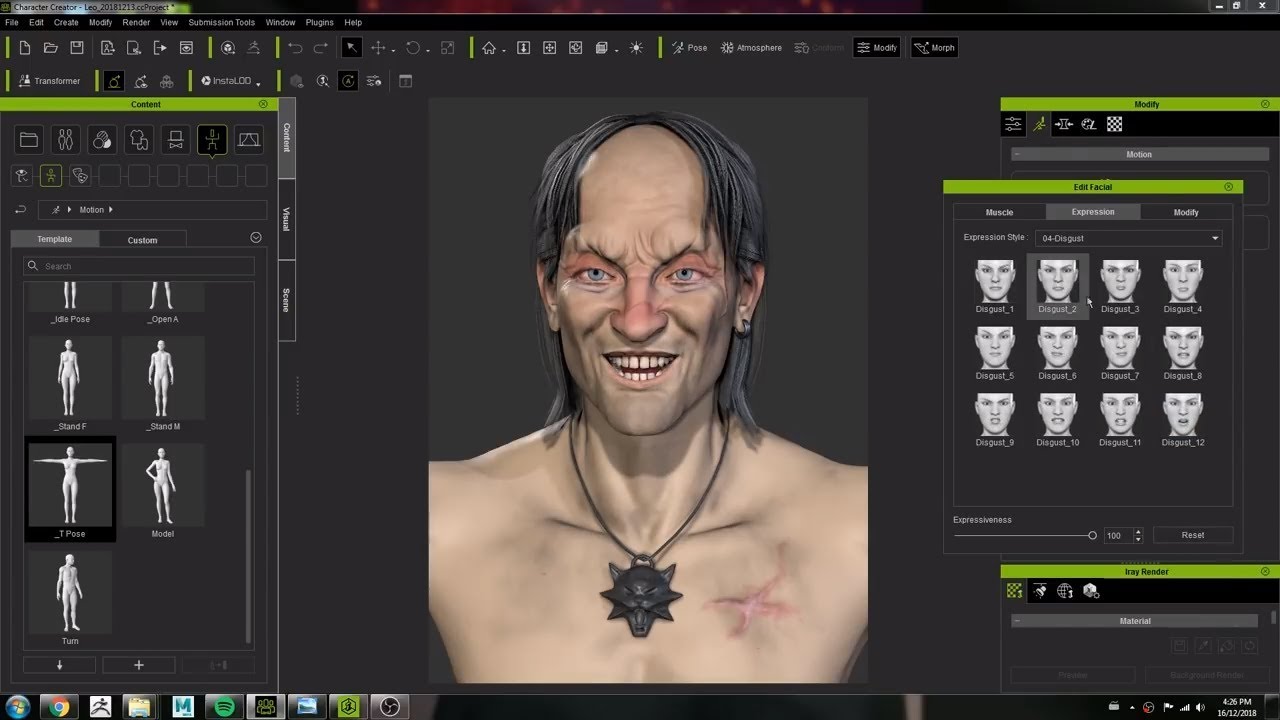Viewport: 1280px width, 720px height.
Task: Click the theater masks expression subcategory icon
Action: pyautogui.click(x=80, y=176)
